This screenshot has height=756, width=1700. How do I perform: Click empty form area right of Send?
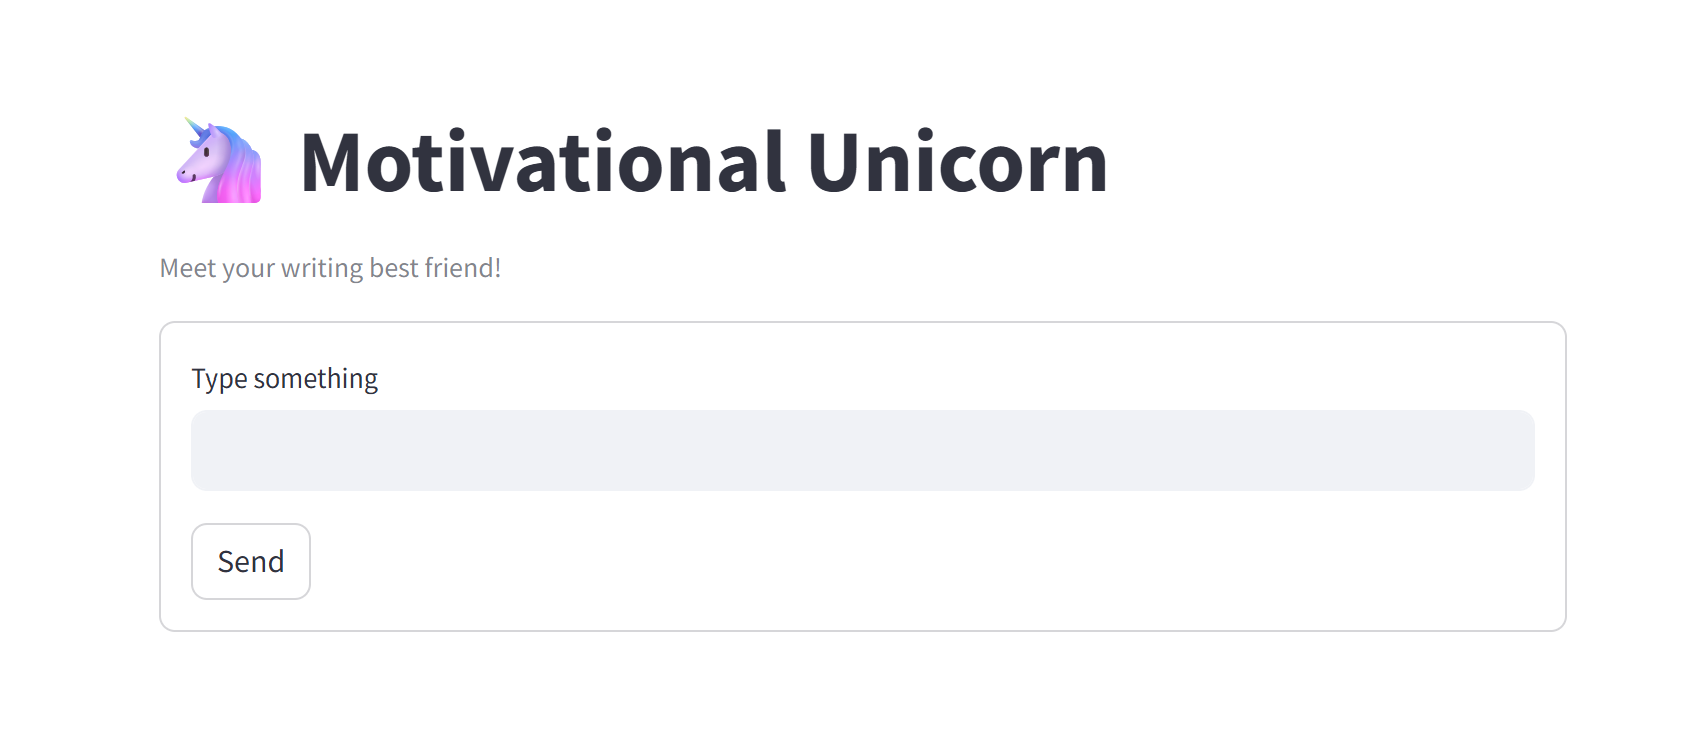[900, 562]
